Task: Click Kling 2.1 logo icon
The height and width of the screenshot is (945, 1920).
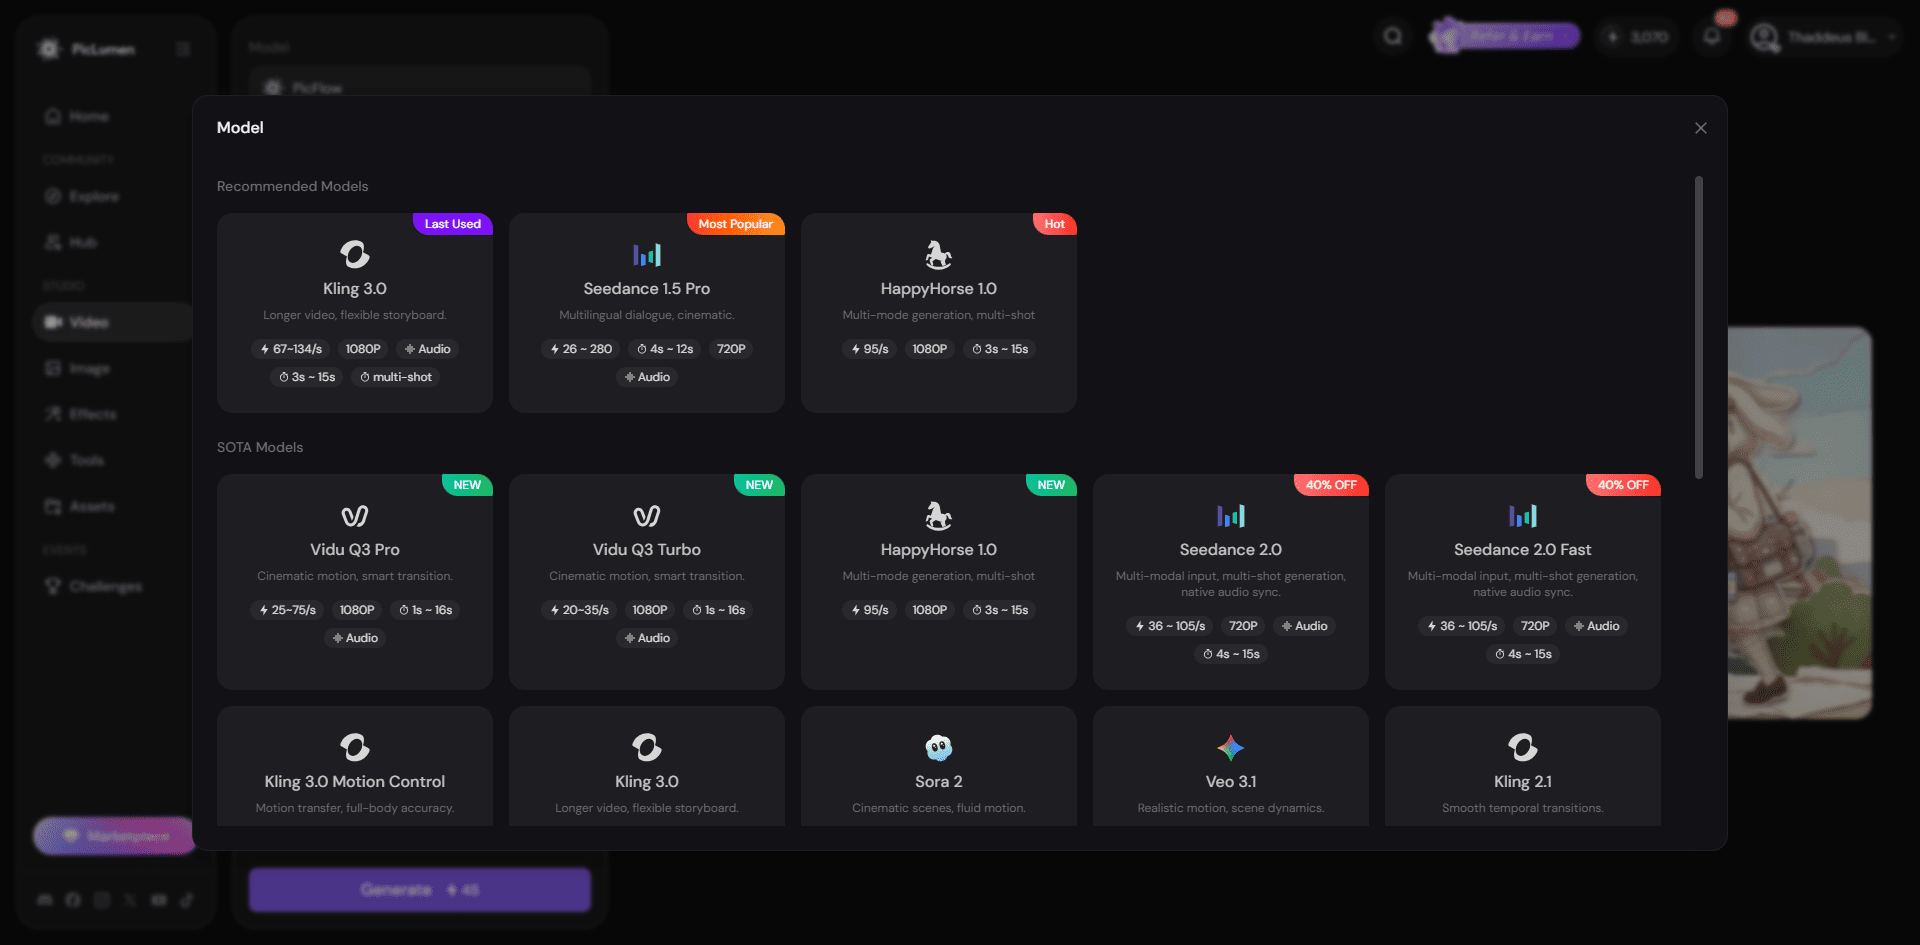Action: pyautogui.click(x=1523, y=747)
